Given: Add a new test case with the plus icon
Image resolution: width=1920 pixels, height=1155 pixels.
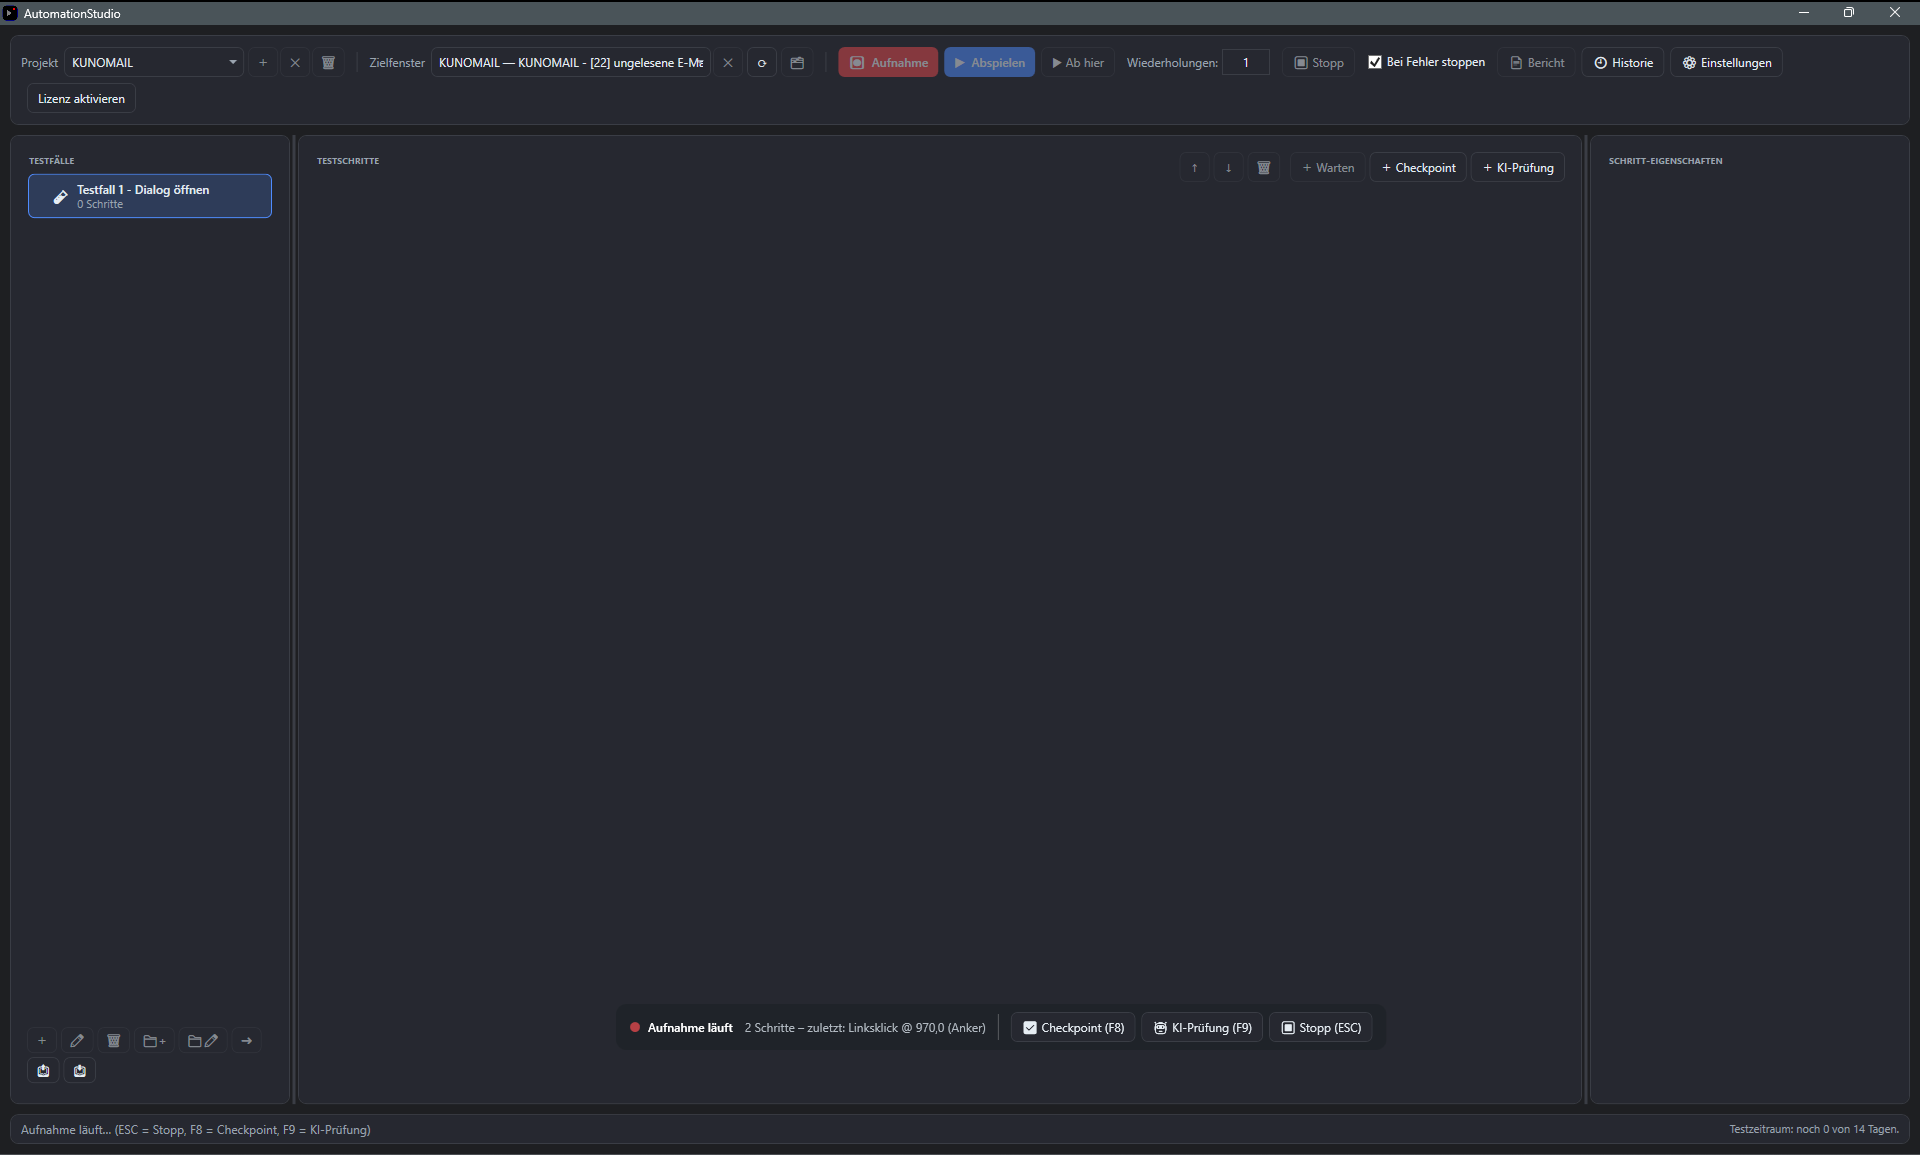Looking at the screenshot, I should click(42, 1041).
